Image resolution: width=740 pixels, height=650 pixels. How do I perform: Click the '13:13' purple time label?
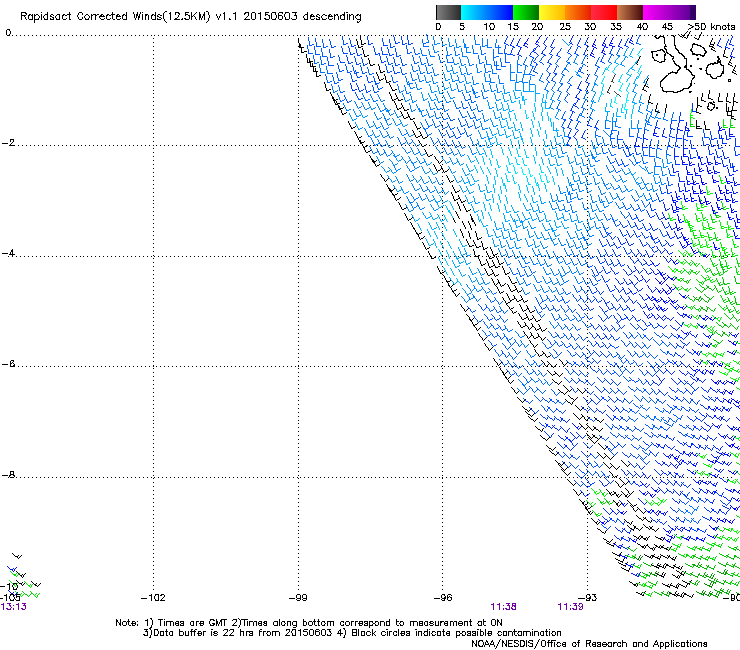pos(14,607)
